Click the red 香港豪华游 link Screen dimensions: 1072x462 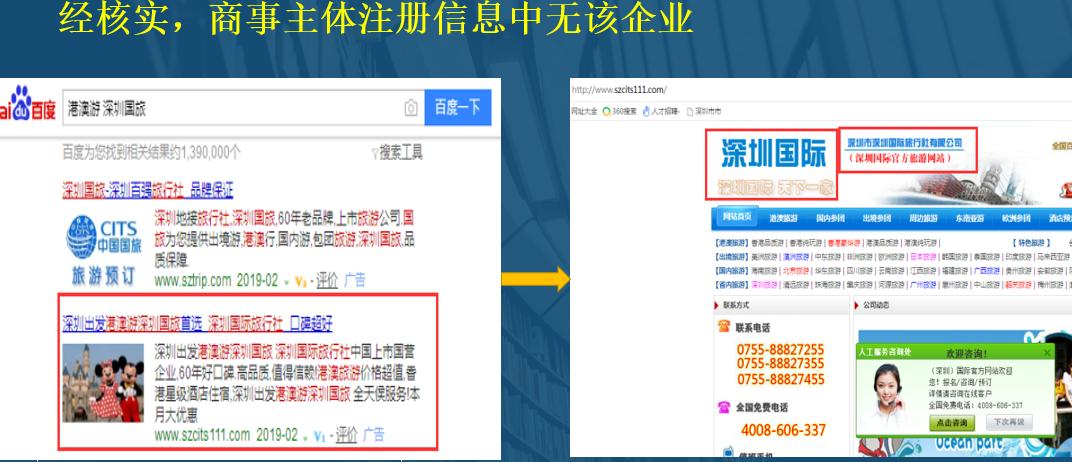click(x=844, y=243)
